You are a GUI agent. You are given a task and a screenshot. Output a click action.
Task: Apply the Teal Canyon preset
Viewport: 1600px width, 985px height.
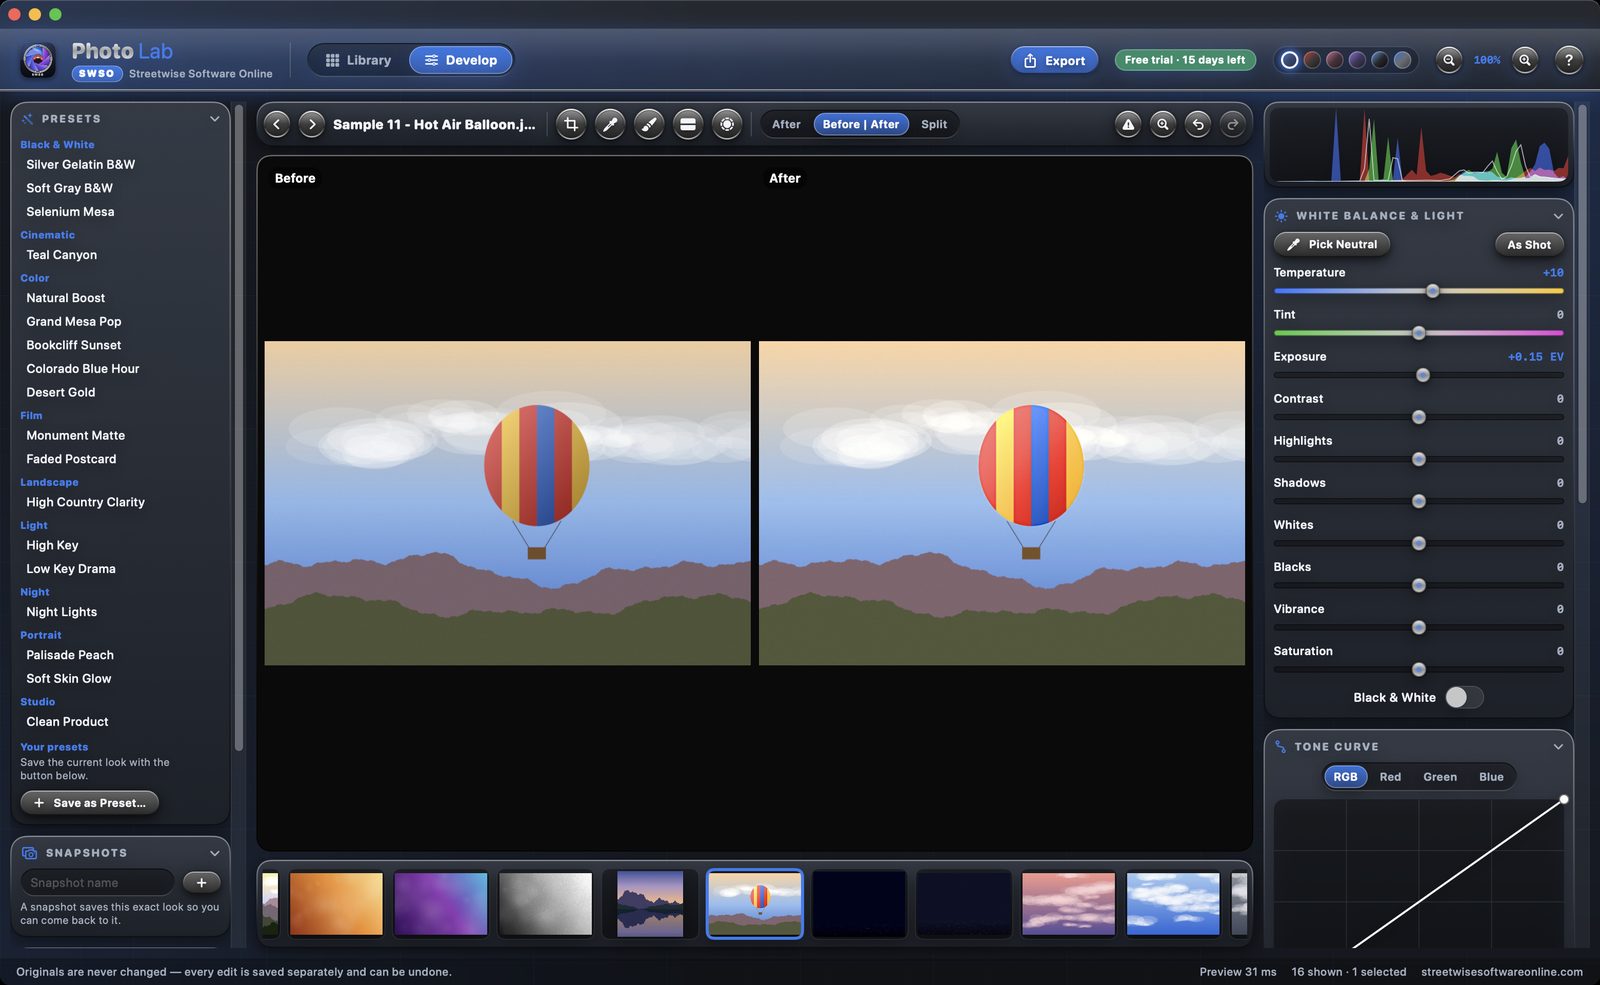point(62,255)
